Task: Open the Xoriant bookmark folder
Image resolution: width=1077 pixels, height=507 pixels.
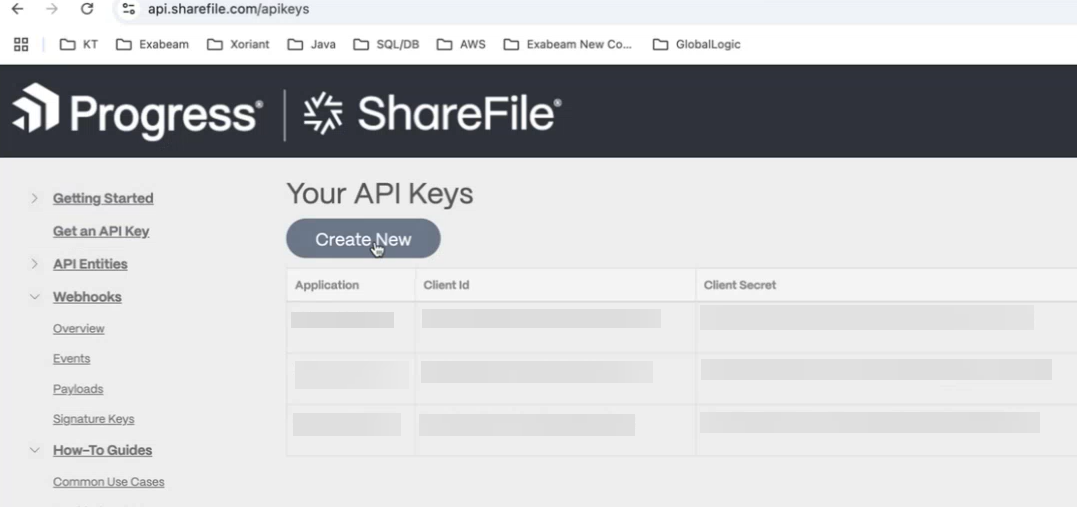Action: (238, 45)
